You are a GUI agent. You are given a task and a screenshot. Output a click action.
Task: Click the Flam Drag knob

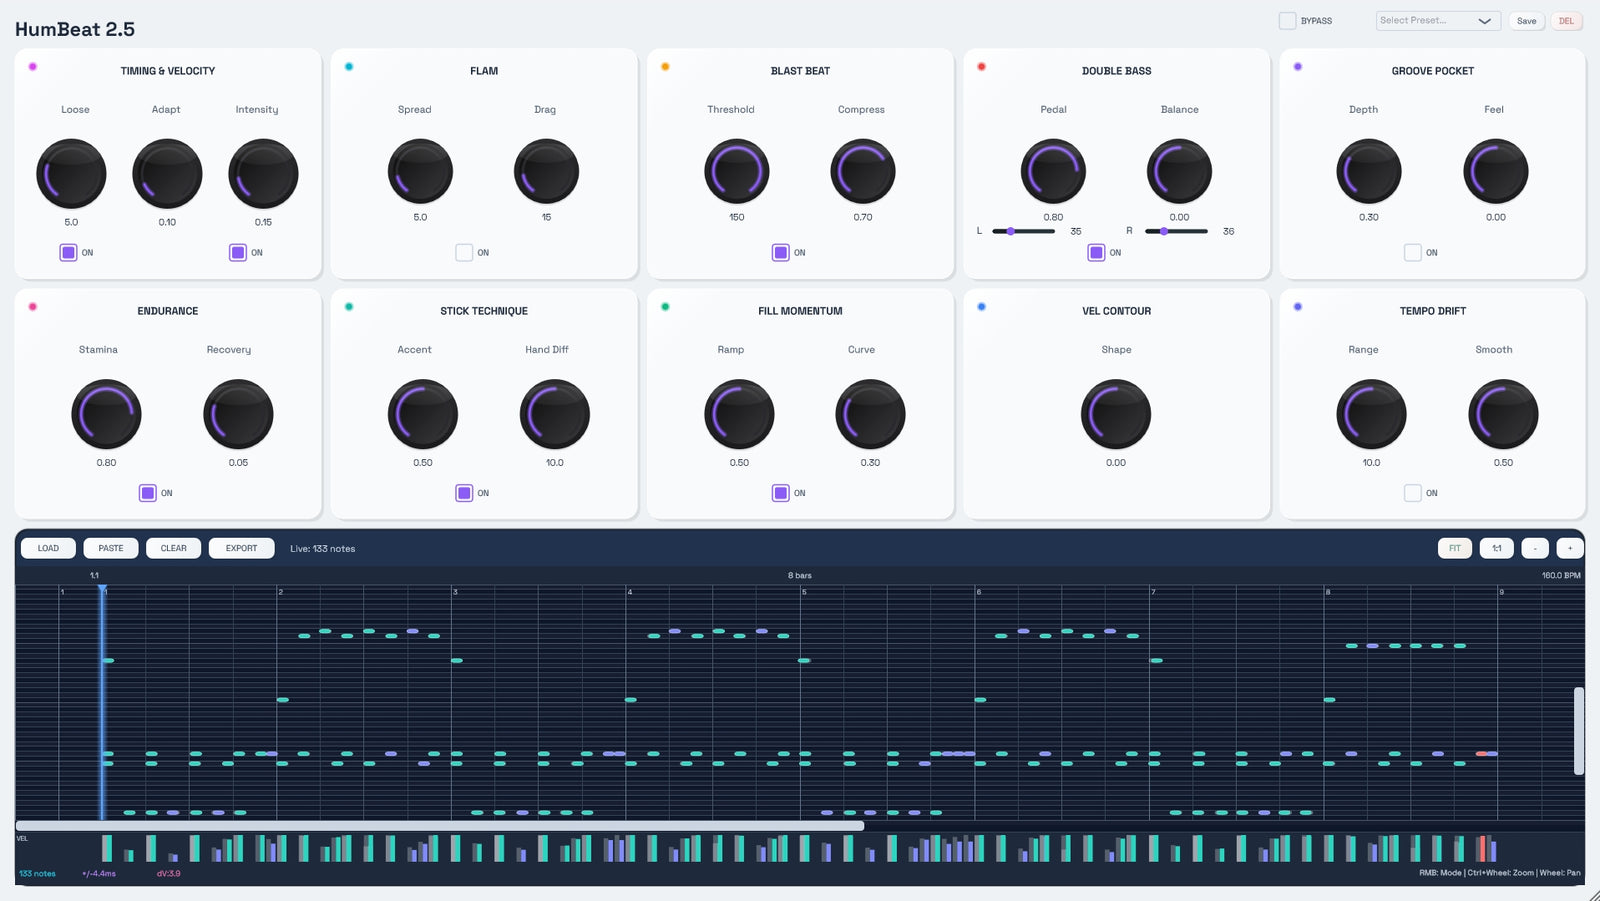coord(546,171)
